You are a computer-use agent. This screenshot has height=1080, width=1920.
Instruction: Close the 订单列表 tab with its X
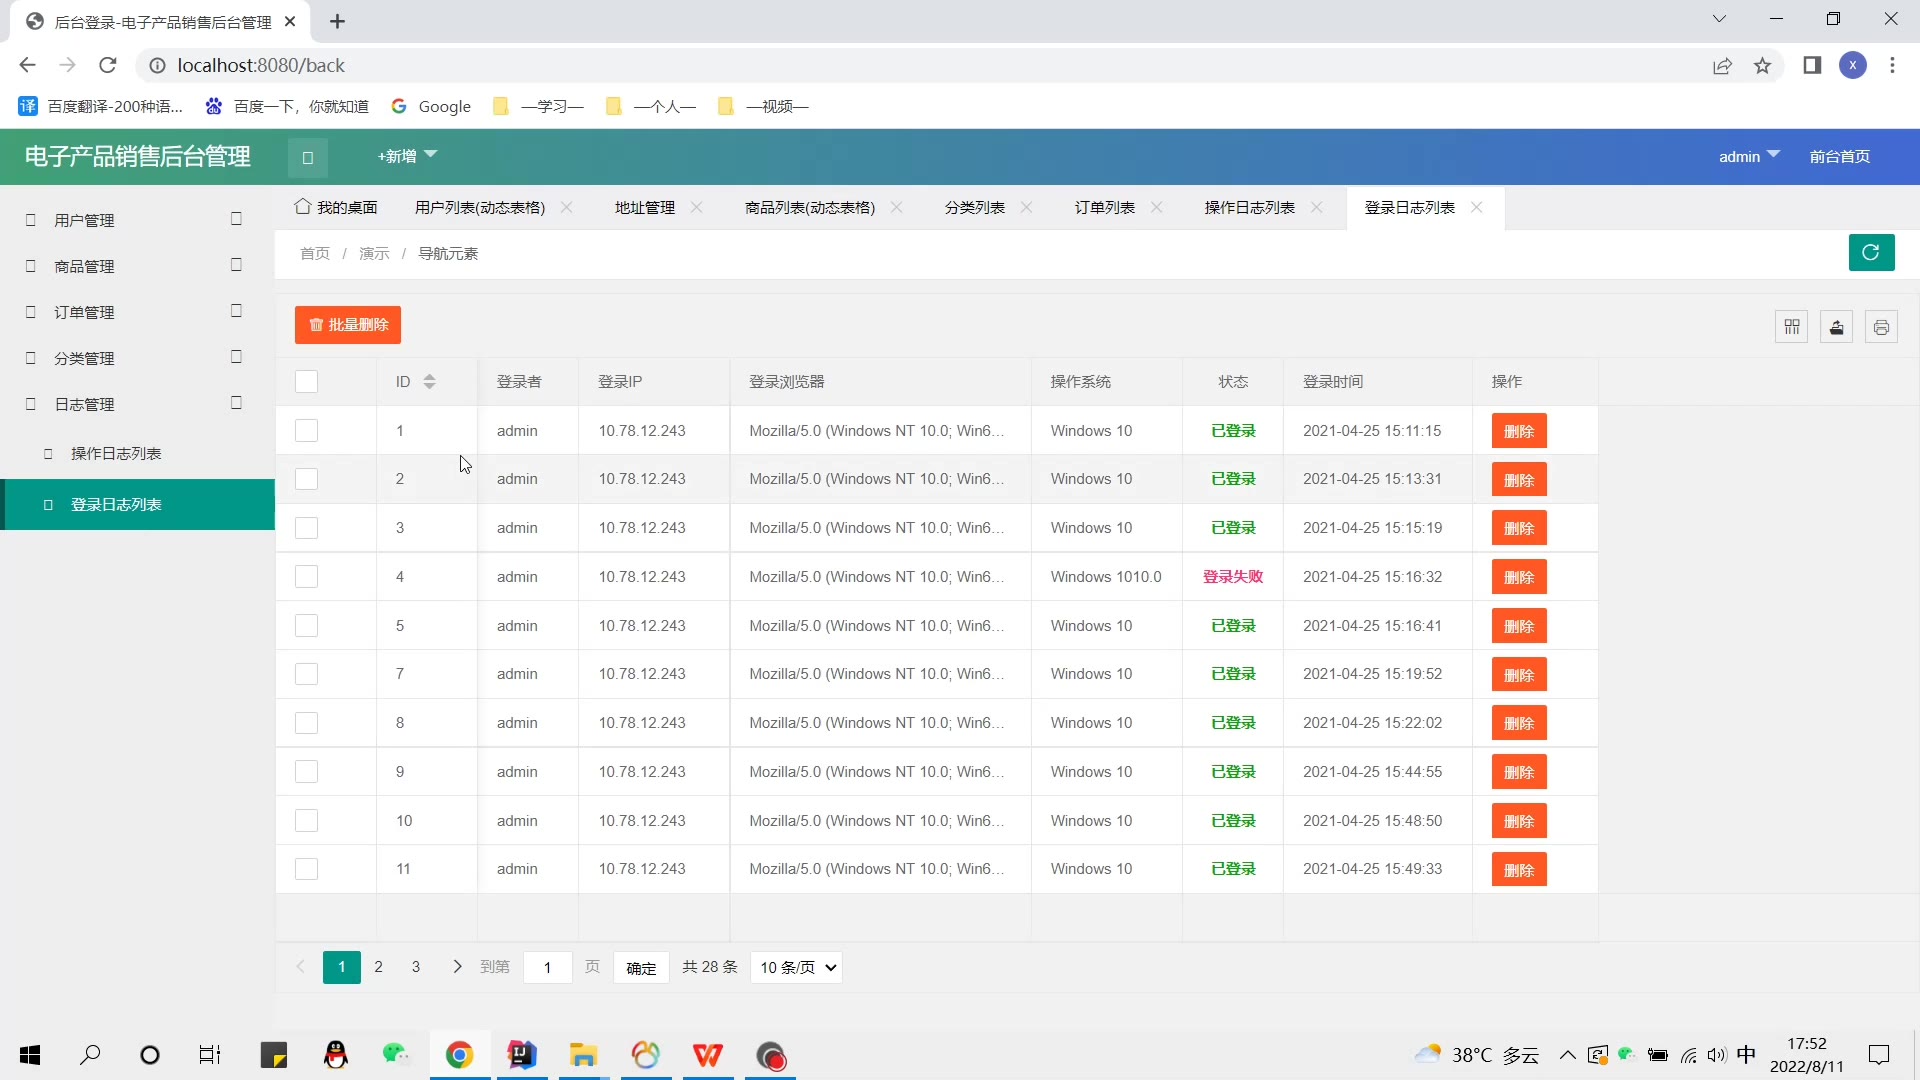click(1157, 208)
